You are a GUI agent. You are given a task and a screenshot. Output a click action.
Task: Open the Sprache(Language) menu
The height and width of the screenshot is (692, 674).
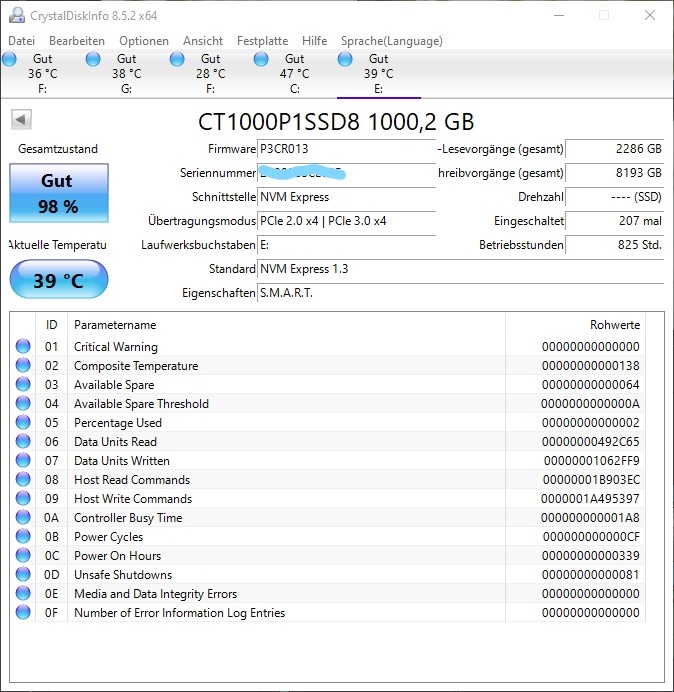[392, 41]
